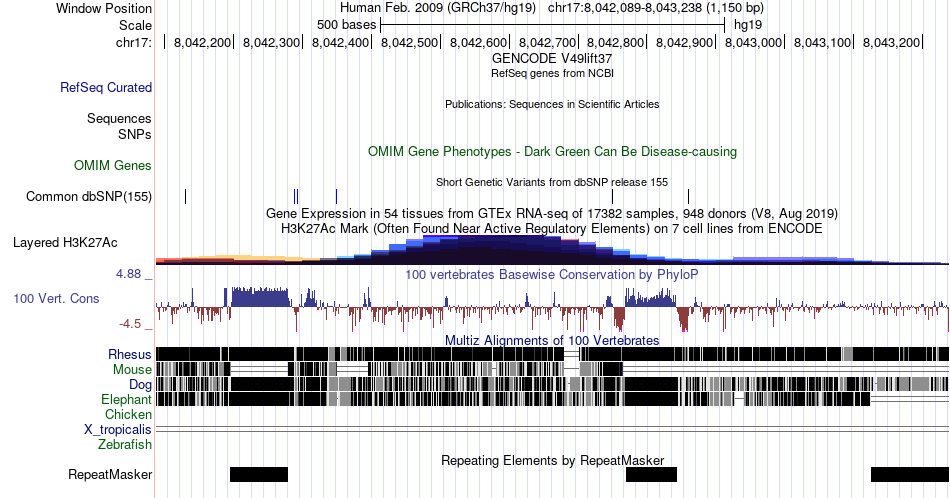Image resolution: width=950 pixels, height=498 pixels.
Task: Click the chr17: ruler label
Action: [134, 42]
